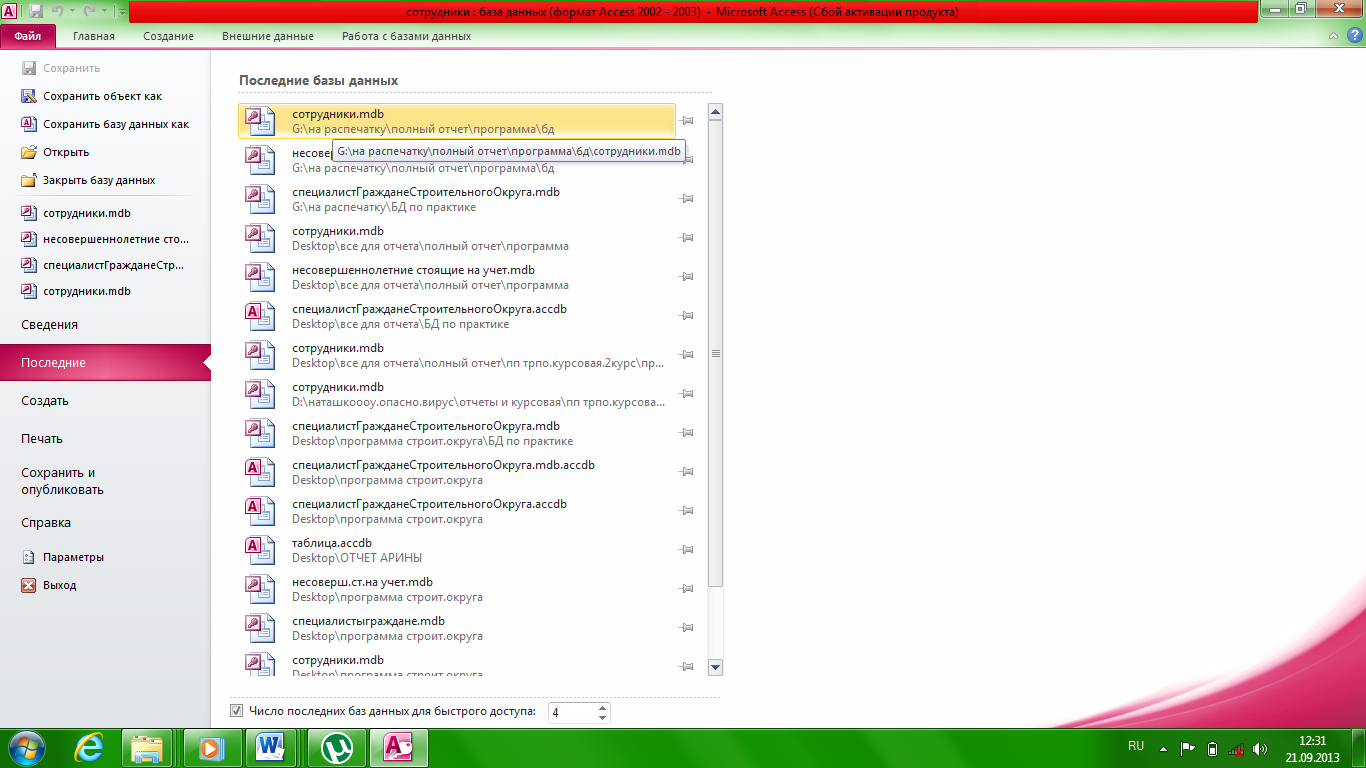
Task: Open сотрудники.mdb located on D:\наташкоооу
Action: click(457, 394)
